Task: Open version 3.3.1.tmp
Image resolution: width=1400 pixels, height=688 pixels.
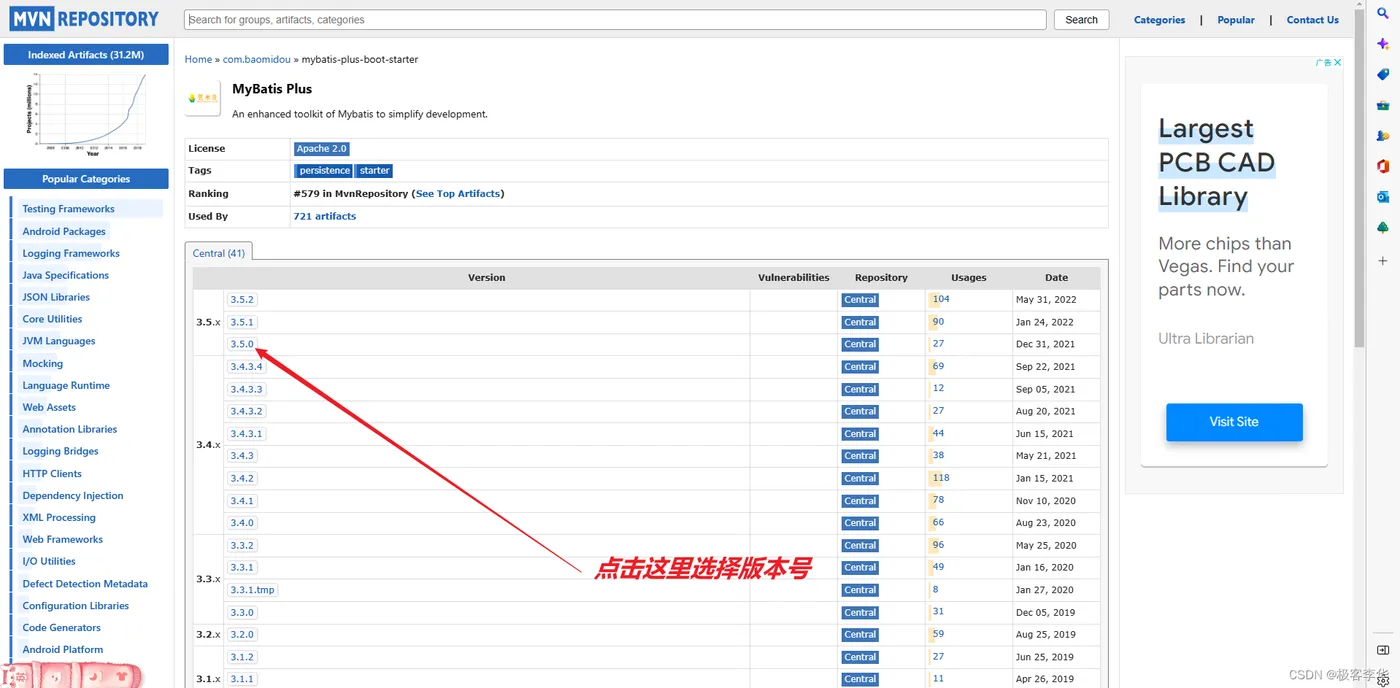Action: pyautogui.click(x=252, y=590)
